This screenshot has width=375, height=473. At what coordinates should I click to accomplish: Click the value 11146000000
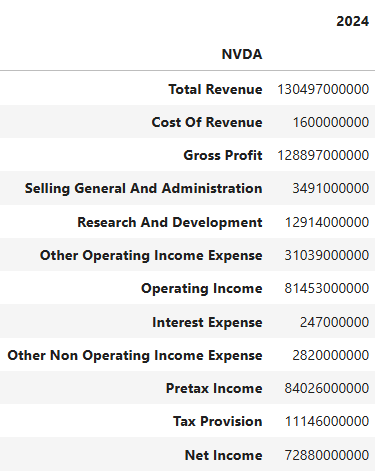click(327, 421)
